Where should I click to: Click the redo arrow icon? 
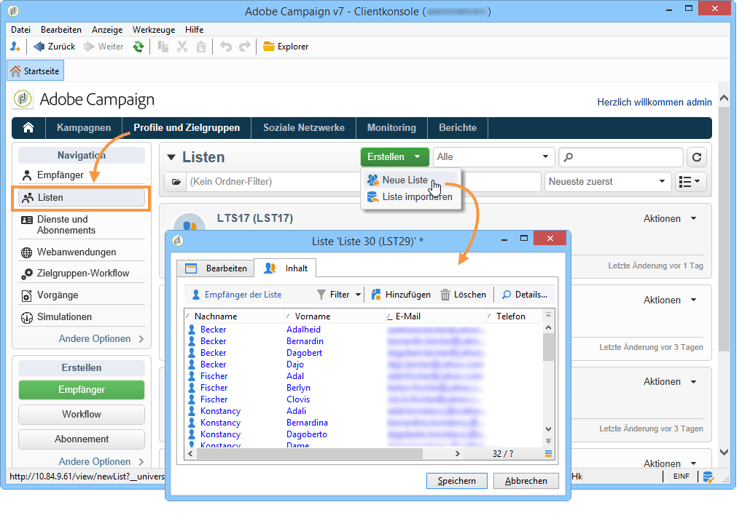coord(245,46)
